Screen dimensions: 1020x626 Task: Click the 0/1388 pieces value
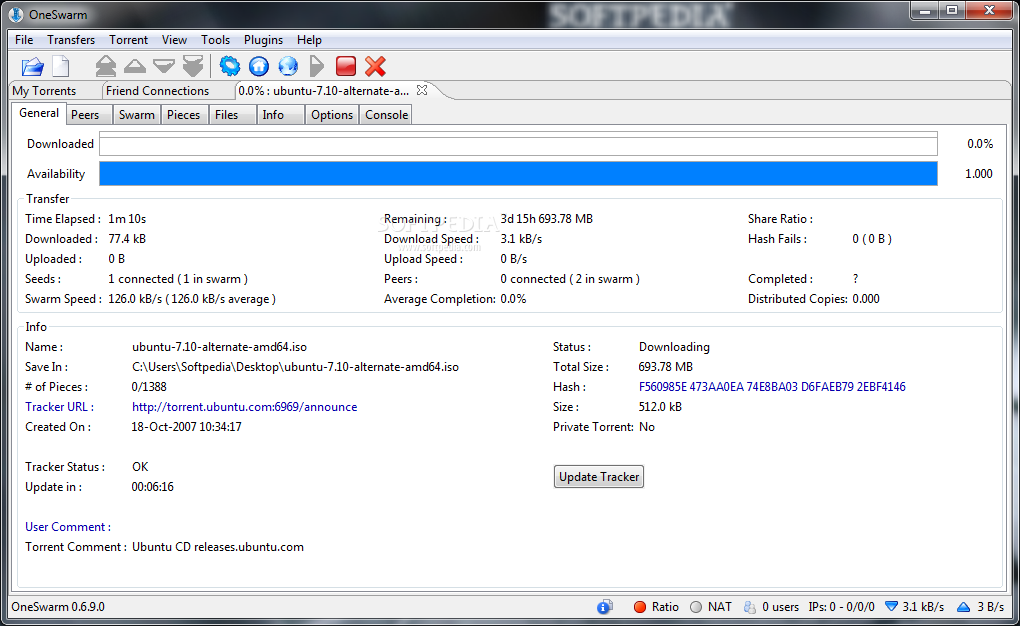pos(149,387)
